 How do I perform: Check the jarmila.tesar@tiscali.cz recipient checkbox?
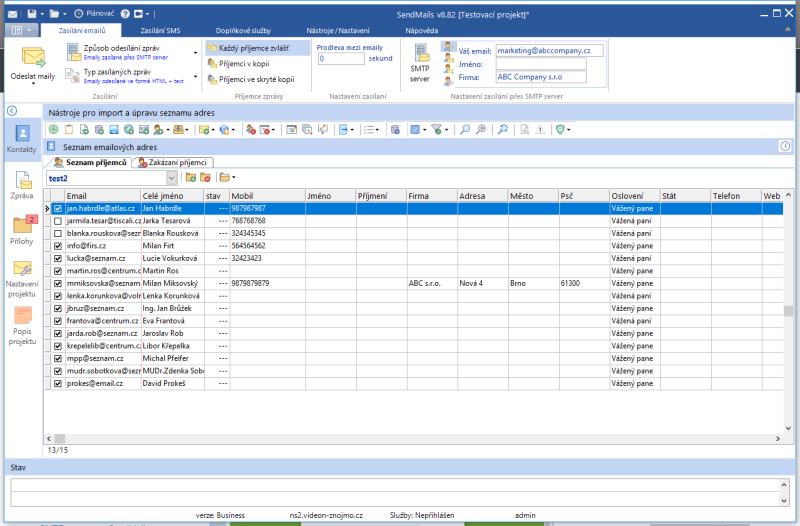click(x=58, y=220)
